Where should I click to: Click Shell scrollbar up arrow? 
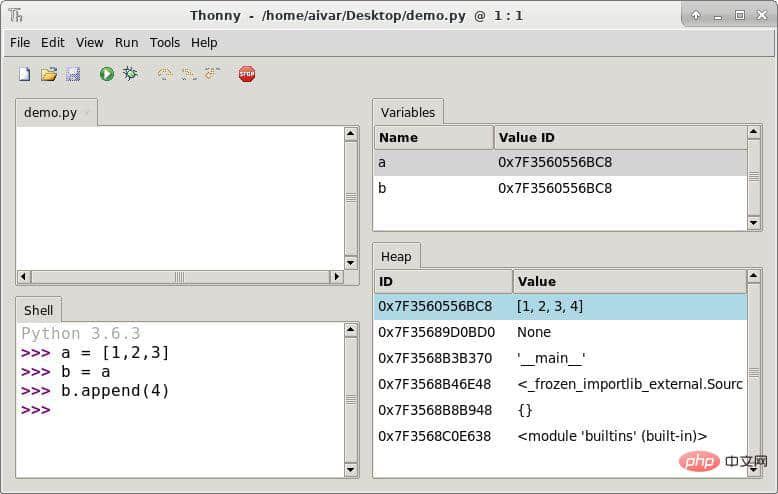point(351,329)
